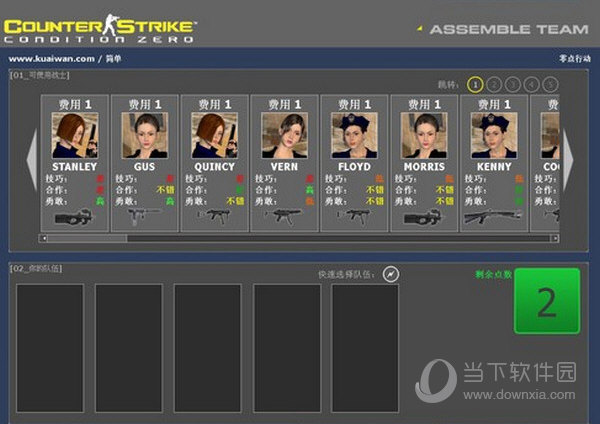Pick MORRIS's portrait thumbnail
The image size is (600, 424).
(424, 135)
